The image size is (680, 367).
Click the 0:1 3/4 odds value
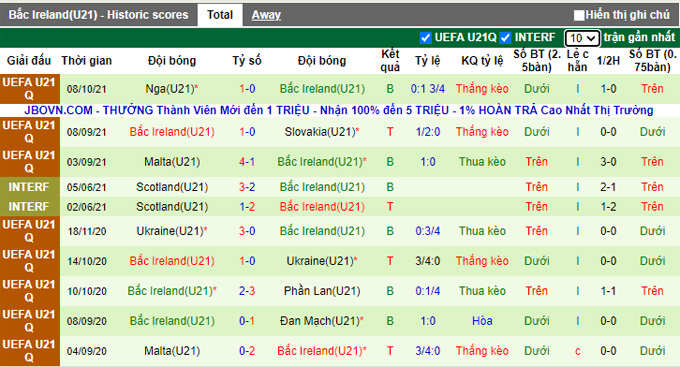click(428, 89)
